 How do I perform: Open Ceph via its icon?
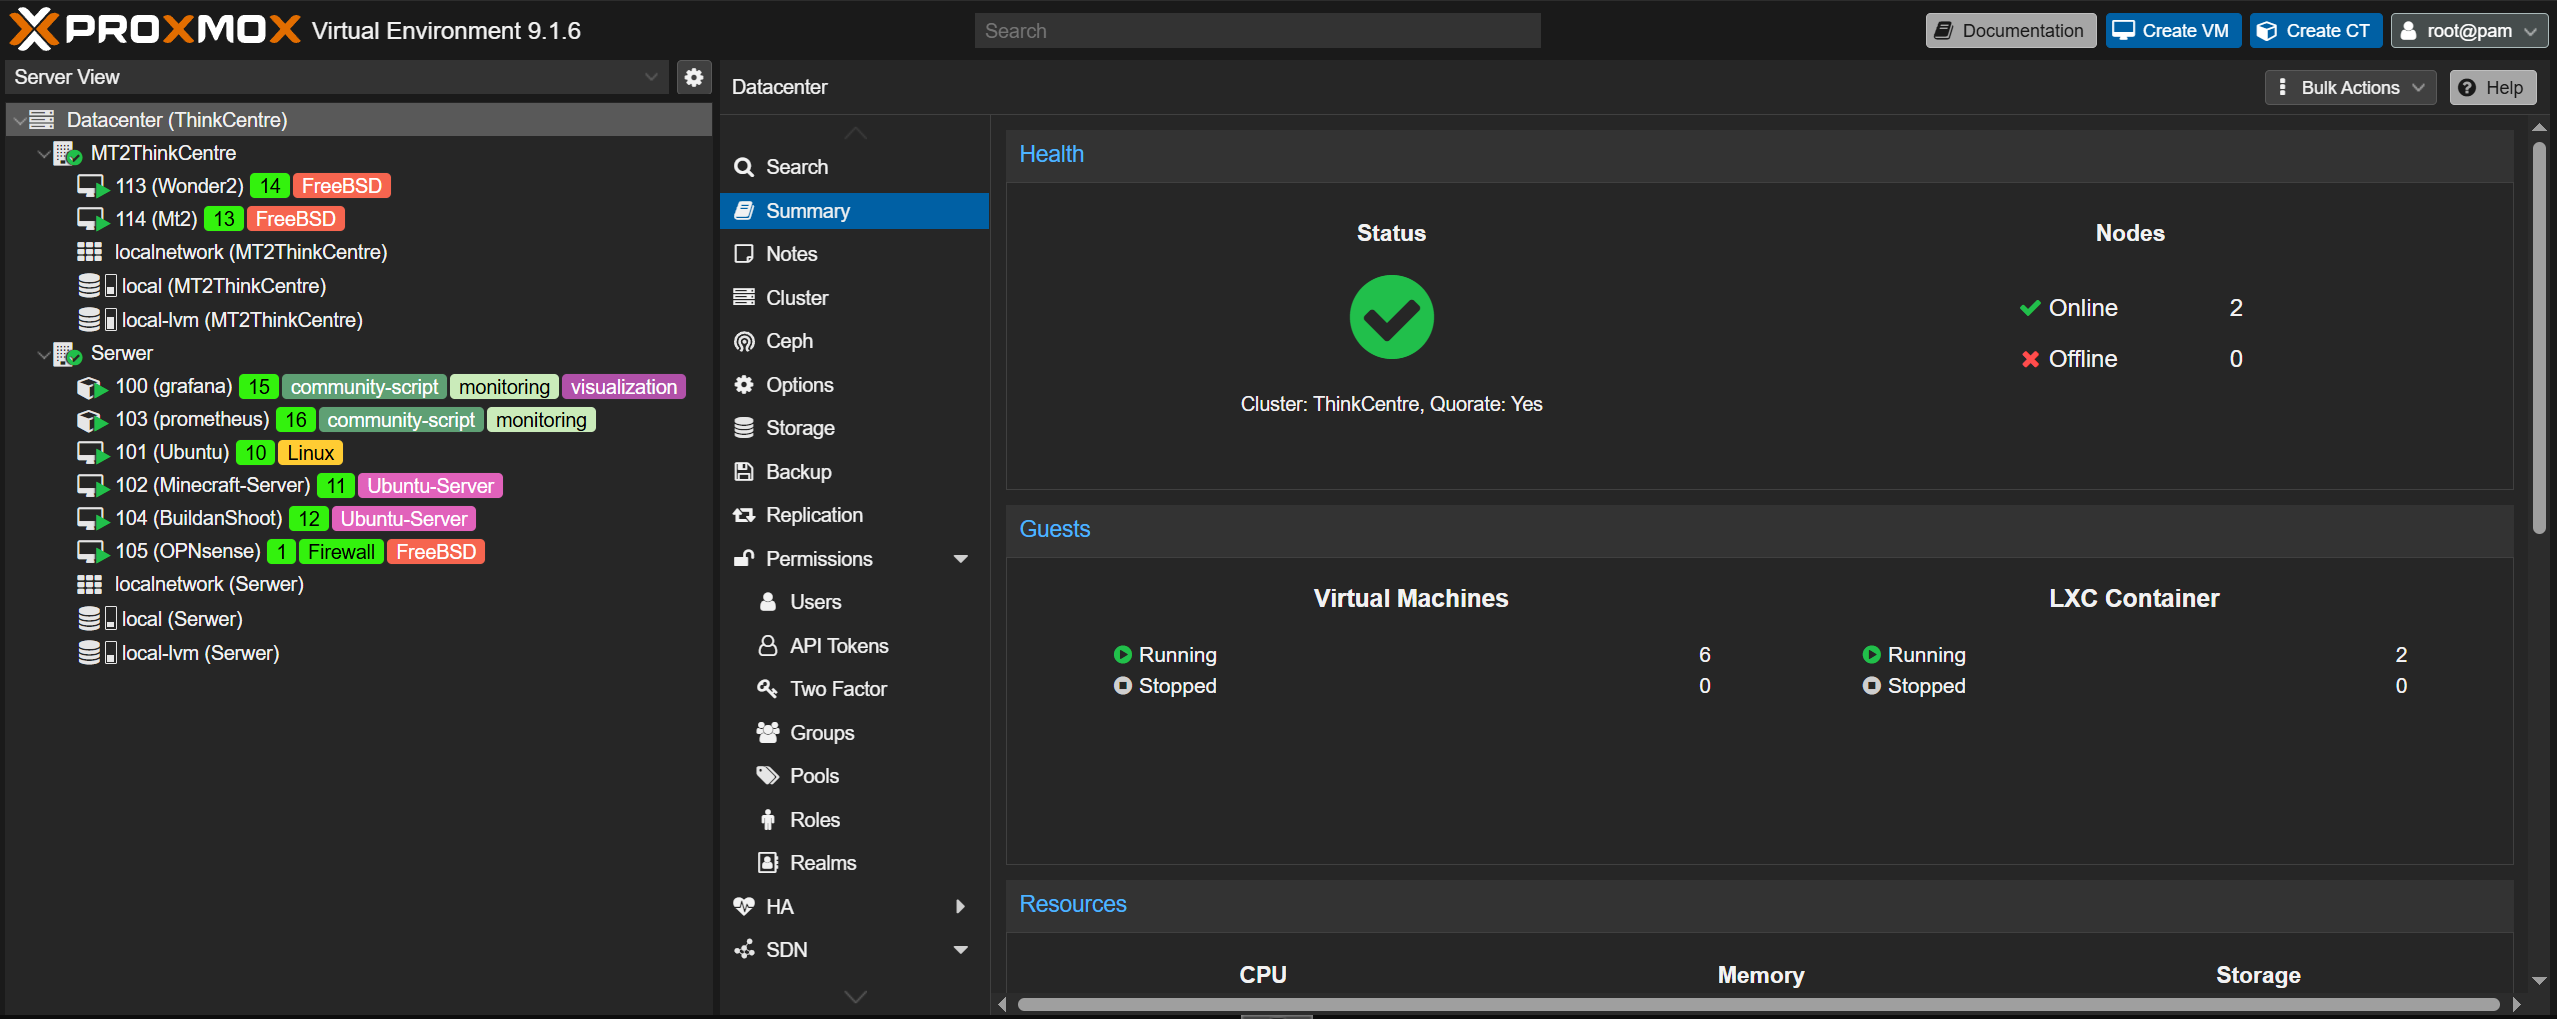pos(744,341)
